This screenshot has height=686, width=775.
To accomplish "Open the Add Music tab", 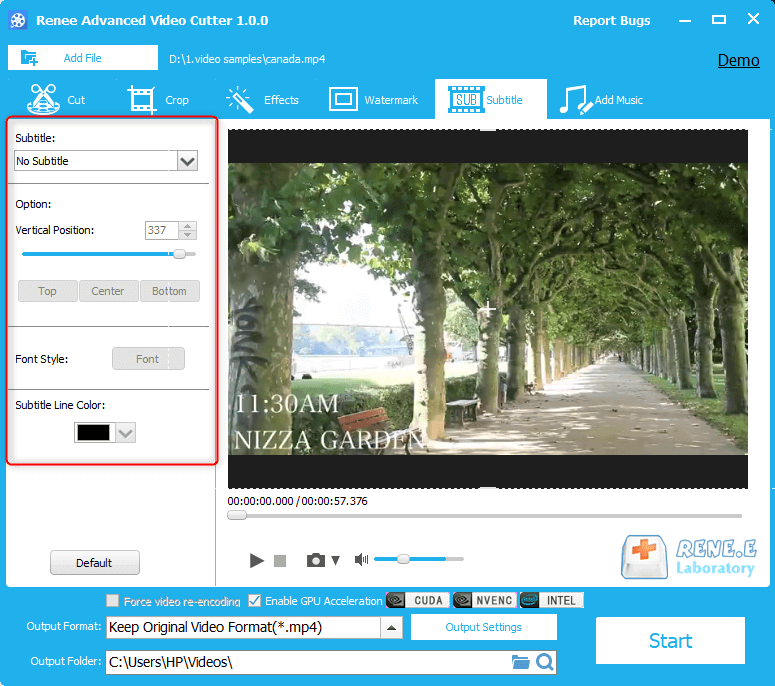I will pyautogui.click(x=601, y=99).
